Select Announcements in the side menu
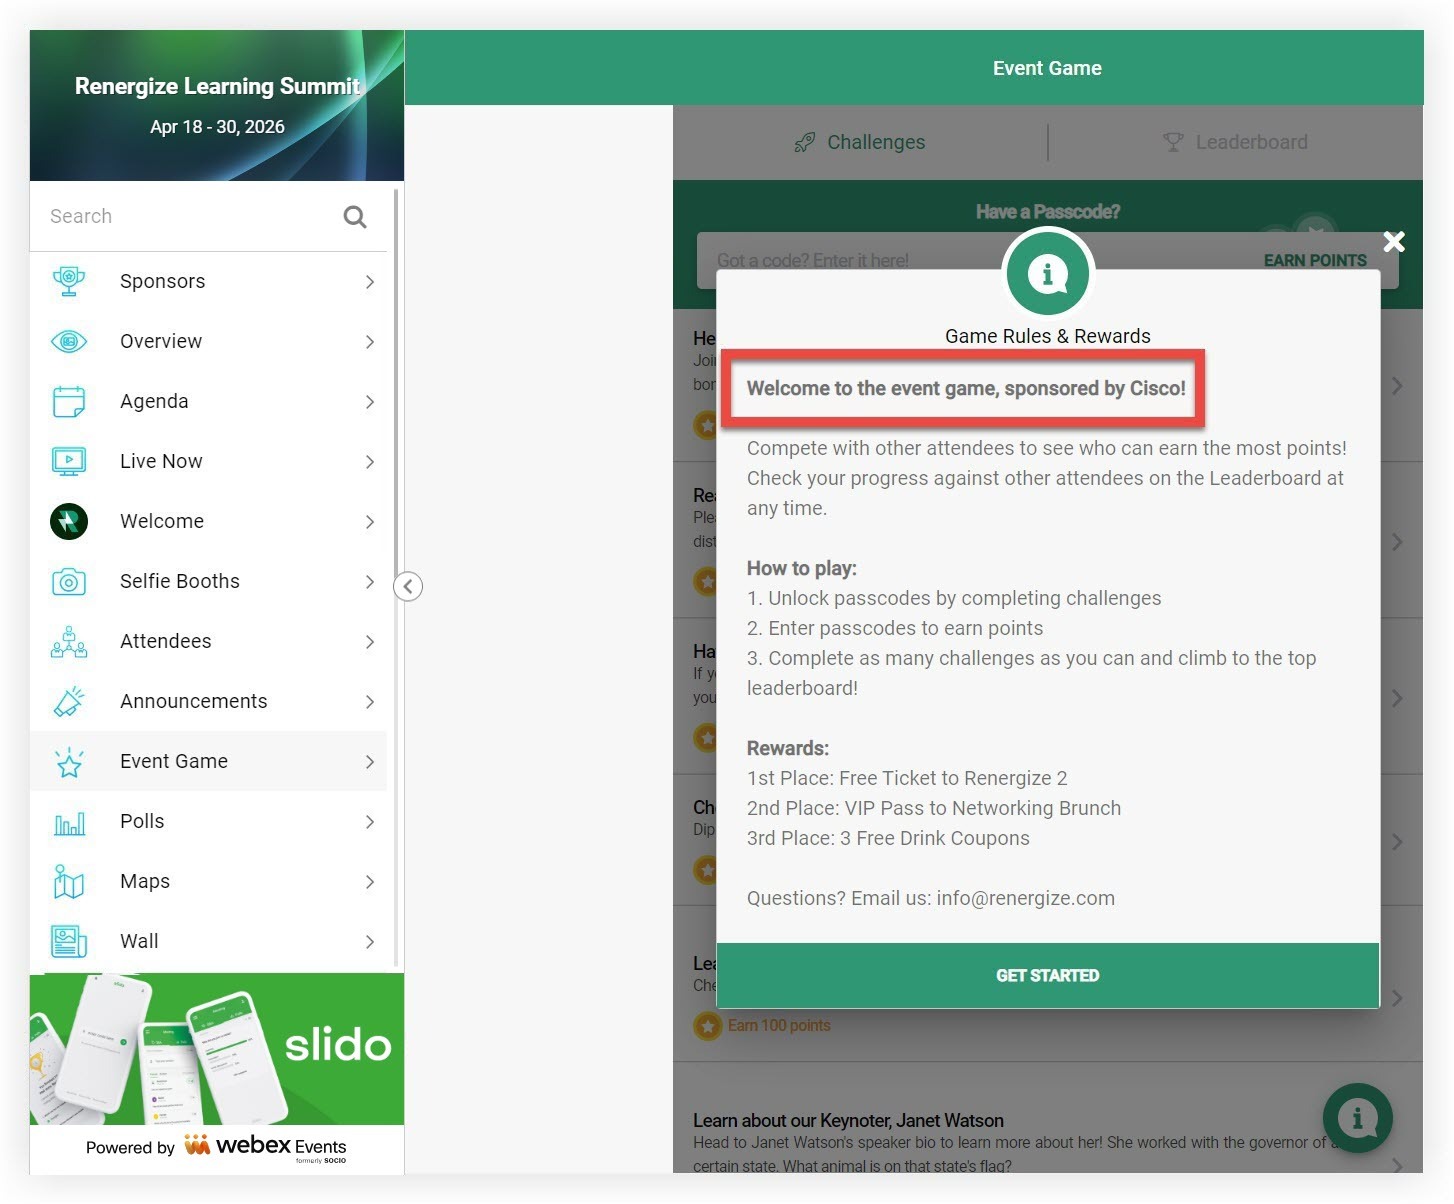Viewport: 1454px width, 1204px height. pos(208,701)
